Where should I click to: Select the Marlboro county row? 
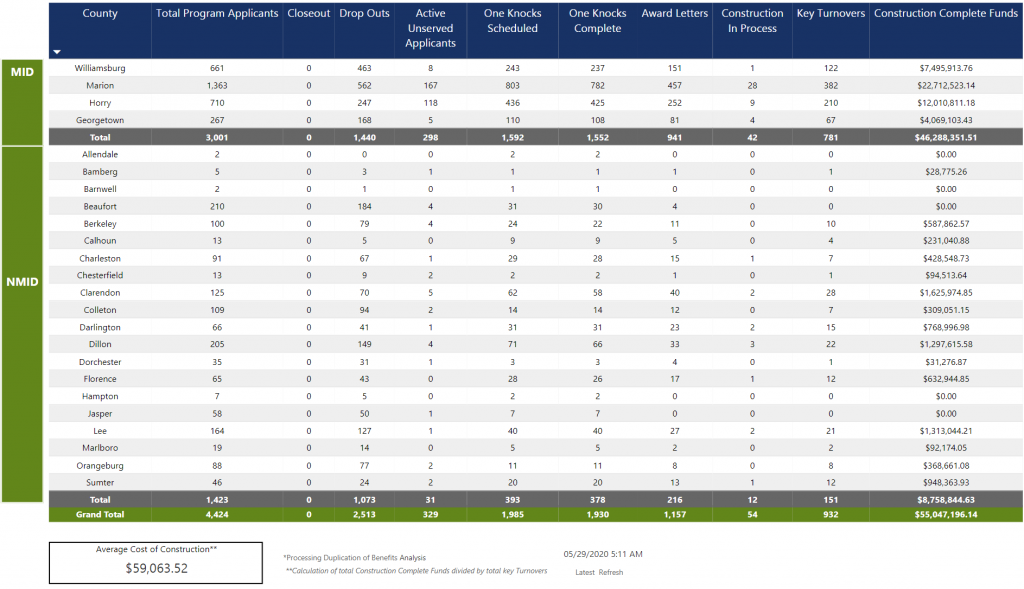pos(536,448)
